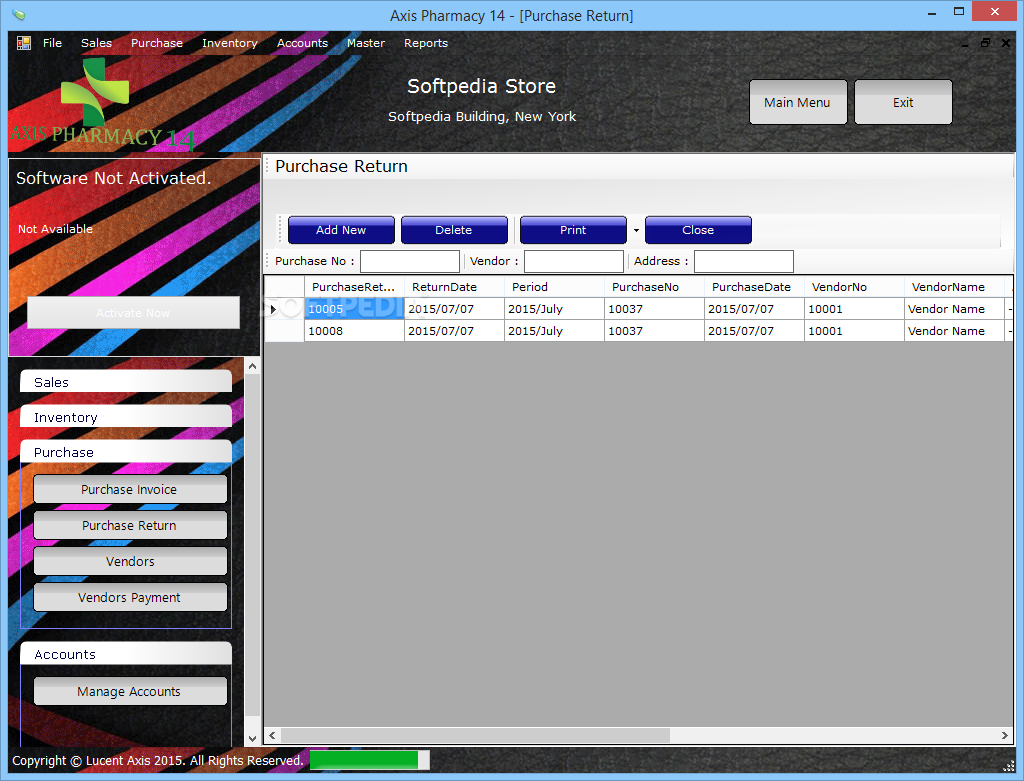Viewport: 1024px width, 781px height.
Task: Open Vendors from sidebar
Action: pyautogui.click(x=130, y=561)
